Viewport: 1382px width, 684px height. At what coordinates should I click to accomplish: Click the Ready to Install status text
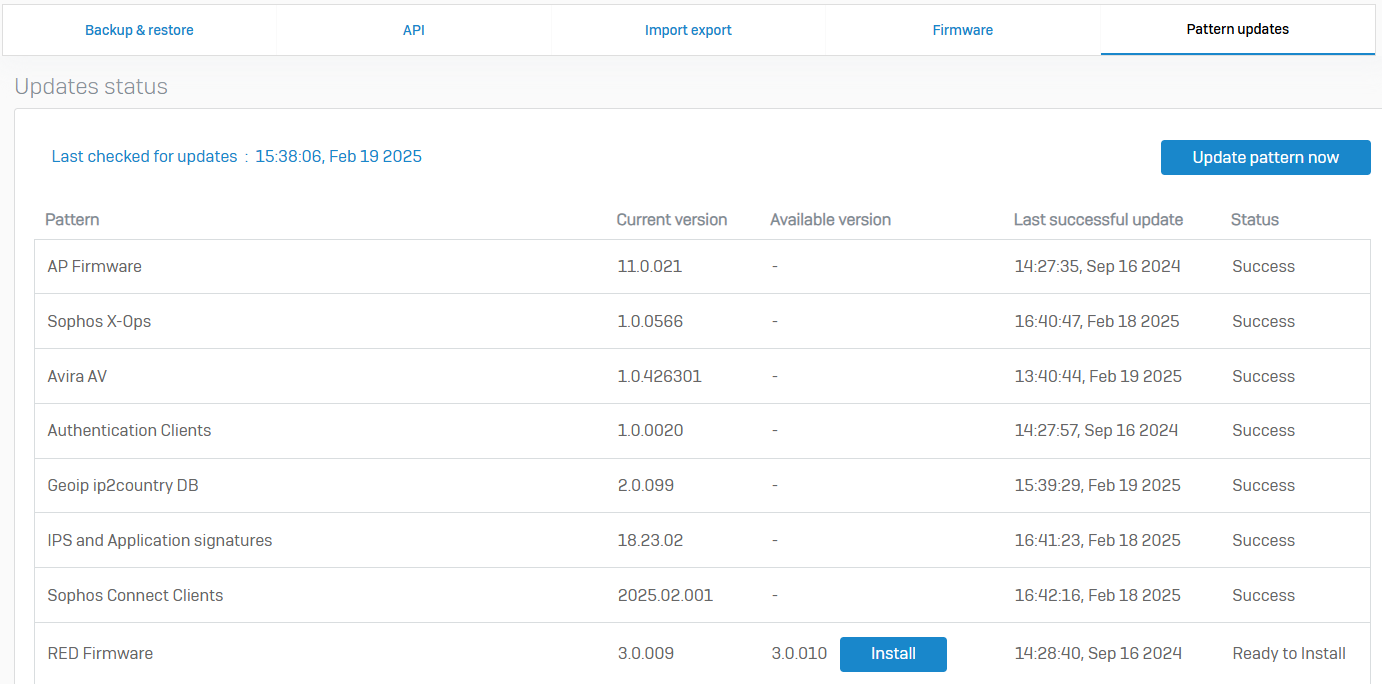point(1288,653)
